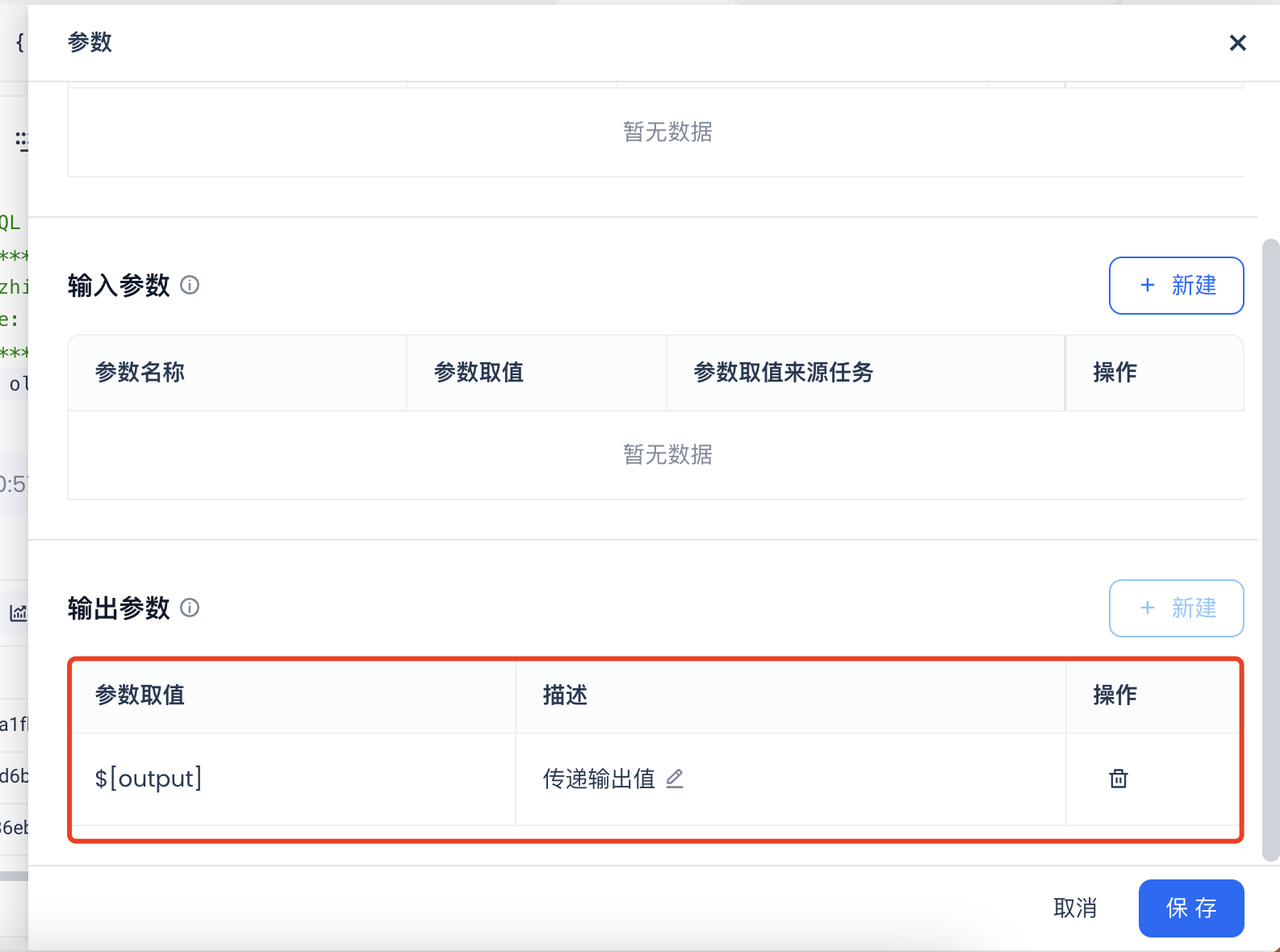Select the $[output] parameter value cell
1280x952 pixels.
pos(292,779)
